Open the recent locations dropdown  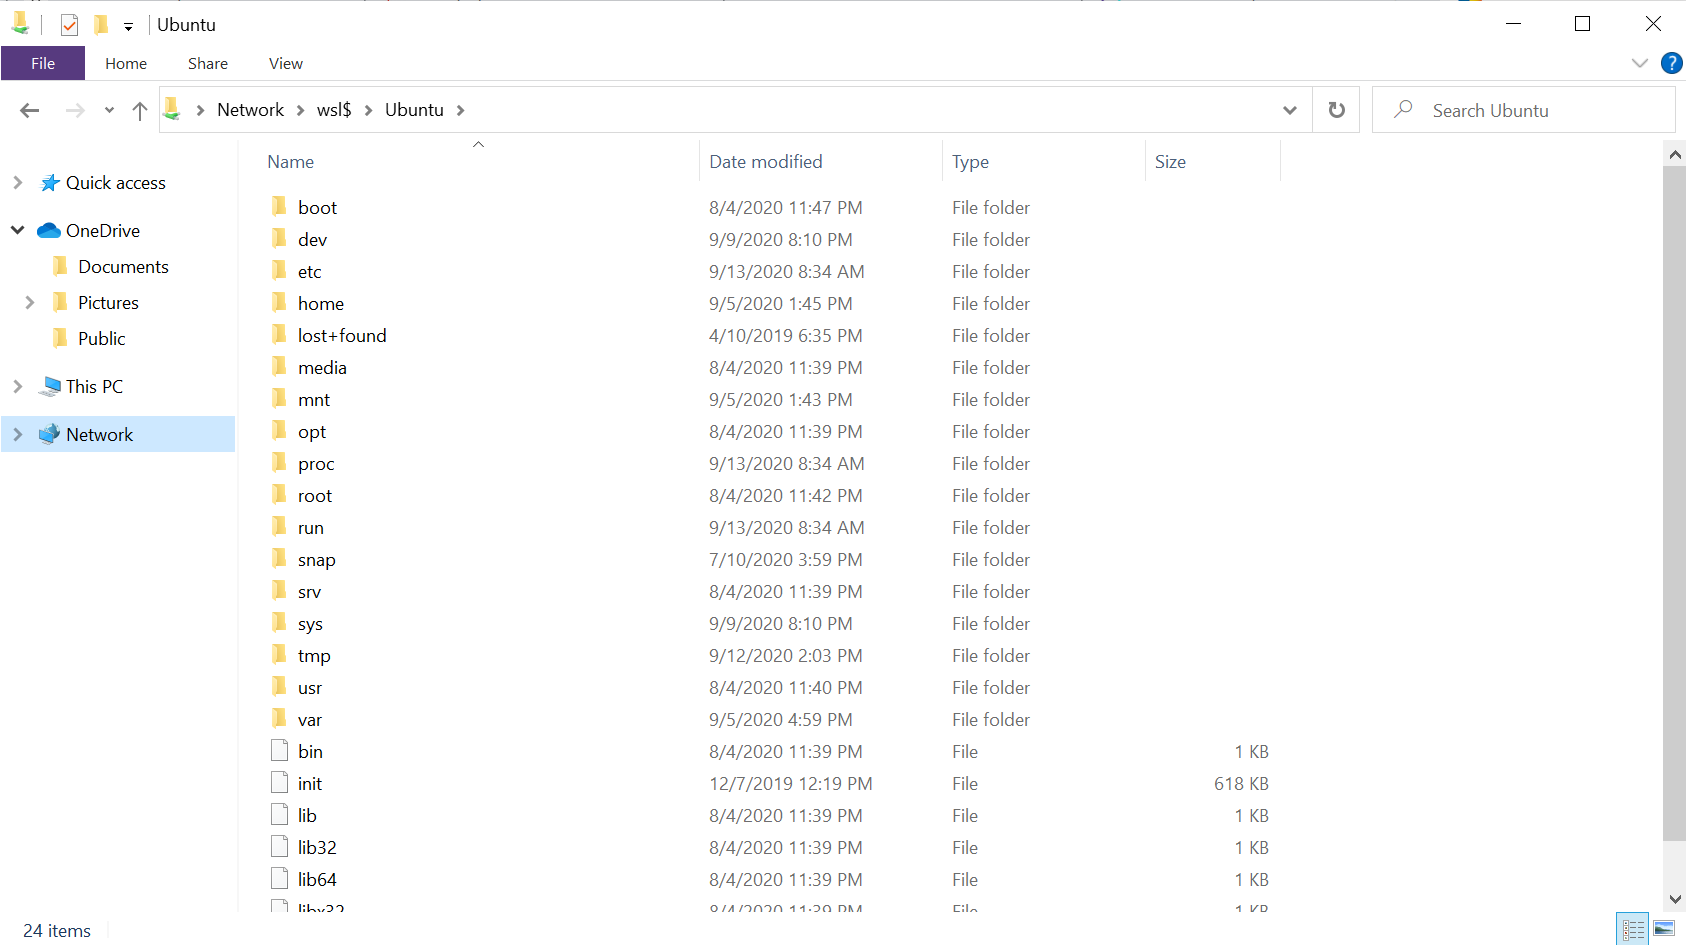[109, 110]
